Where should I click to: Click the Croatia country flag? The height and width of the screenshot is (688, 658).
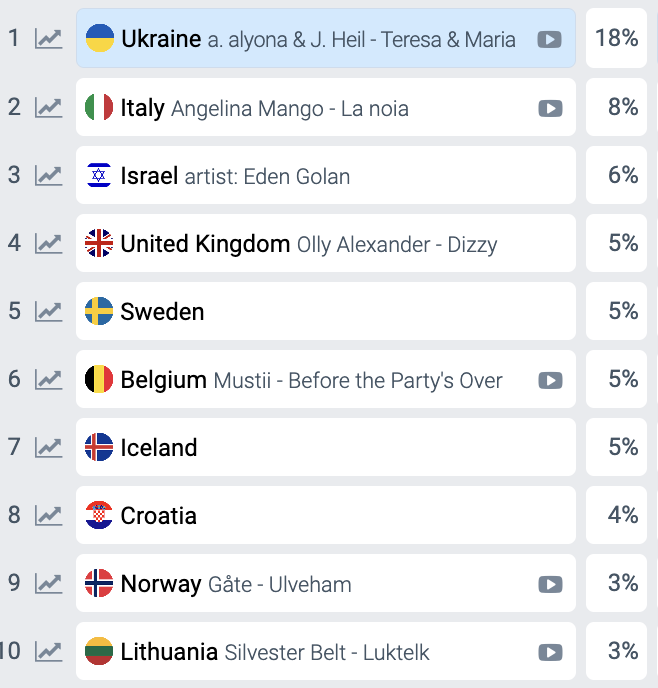pyautogui.click(x=99, y=515)
